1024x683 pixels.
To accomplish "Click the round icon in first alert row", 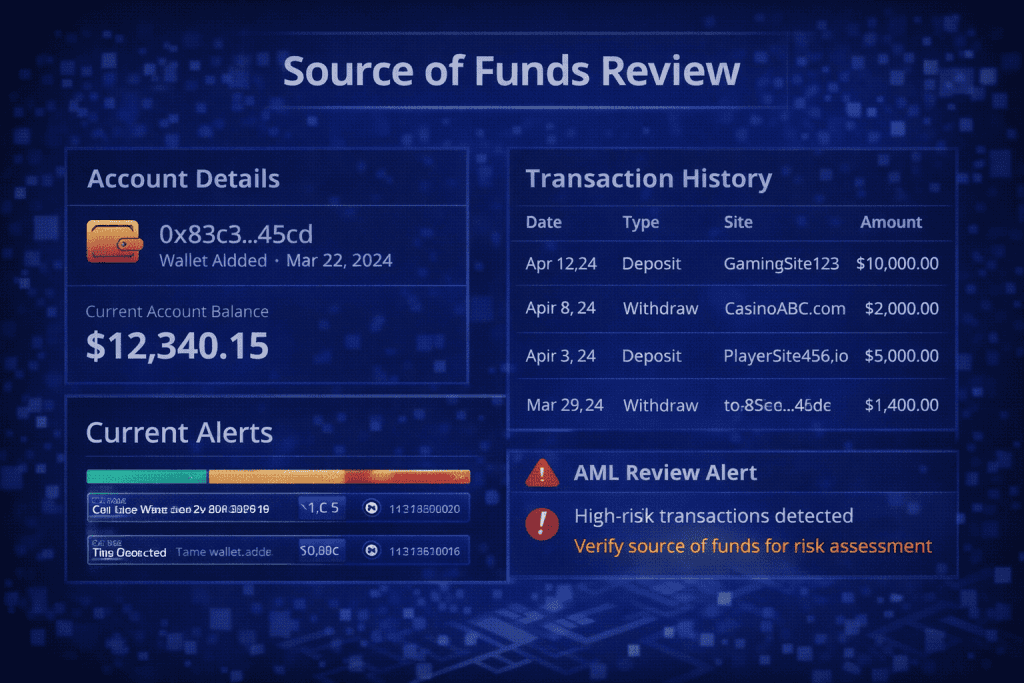I will [x=371, y=508].
